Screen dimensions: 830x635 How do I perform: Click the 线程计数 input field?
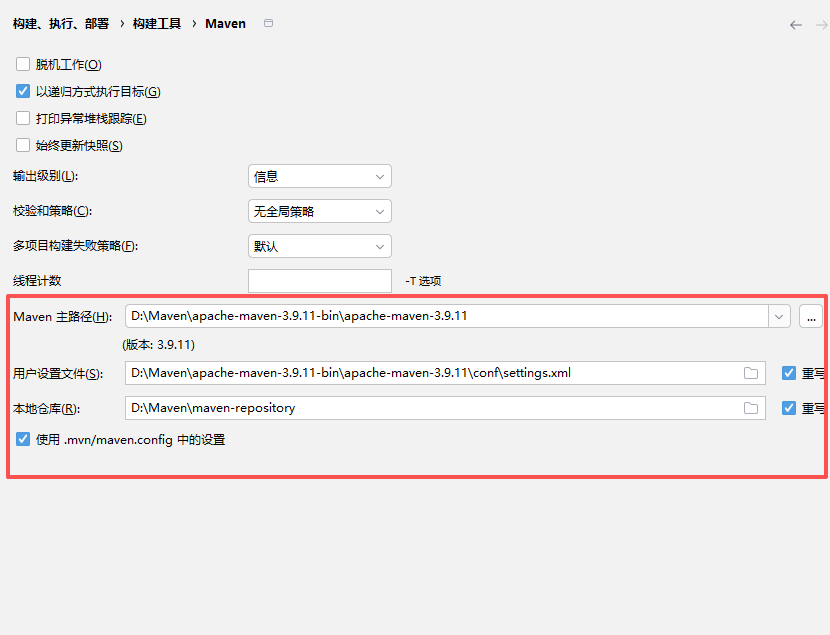pyautogui.click(x=318, y=280)
